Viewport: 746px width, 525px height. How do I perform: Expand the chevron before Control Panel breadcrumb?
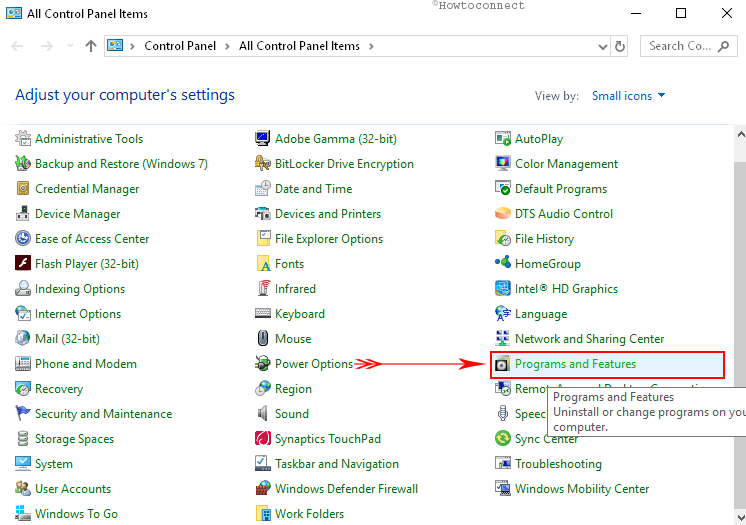click(133, 46)
